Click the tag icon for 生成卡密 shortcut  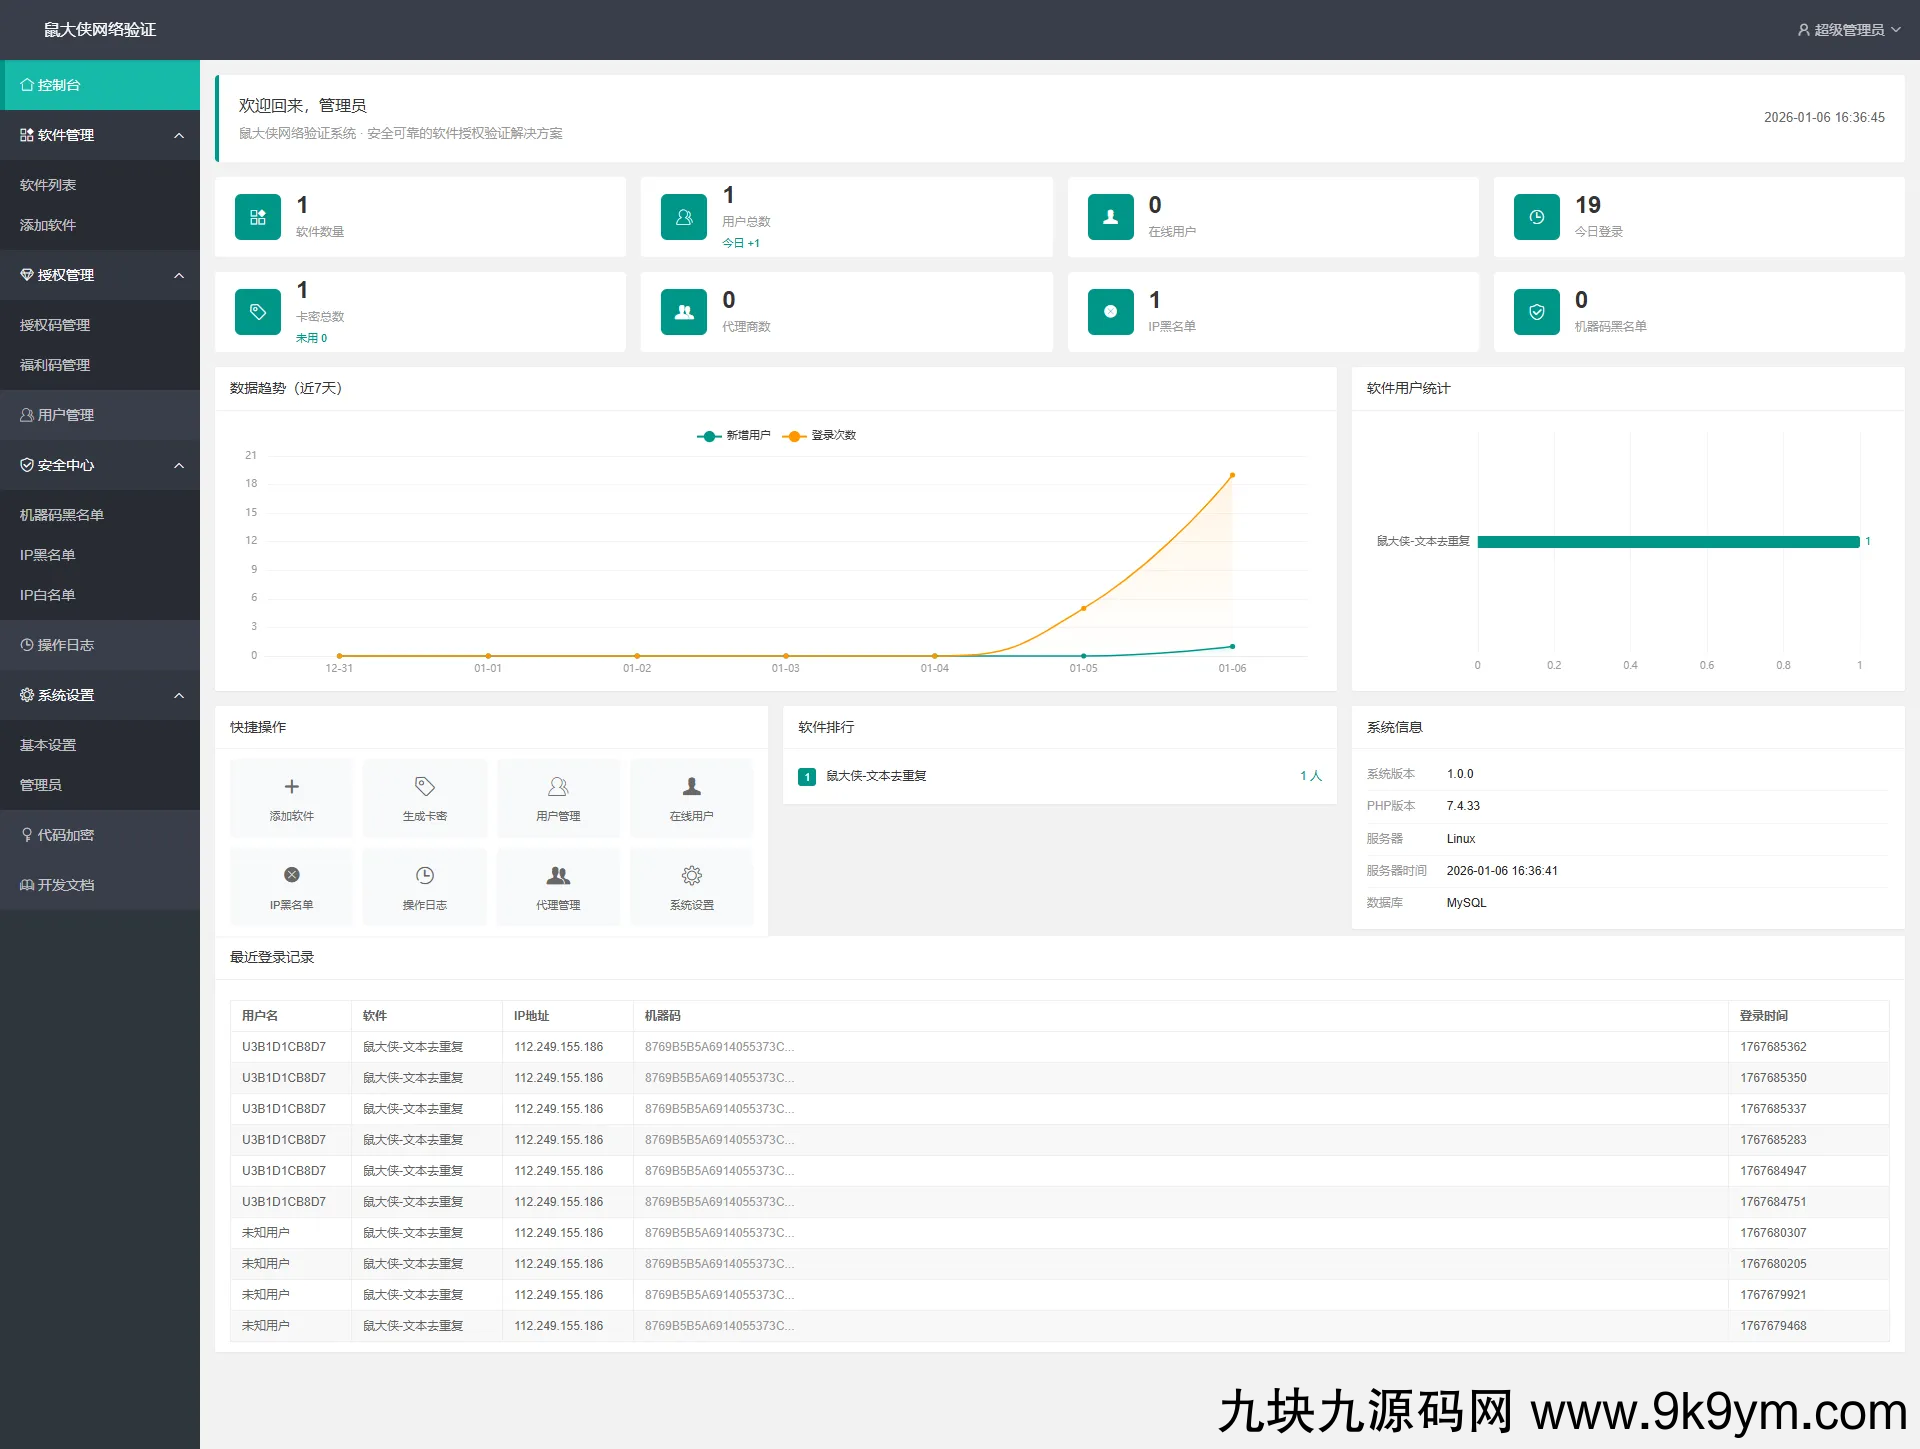pos(424,787)
